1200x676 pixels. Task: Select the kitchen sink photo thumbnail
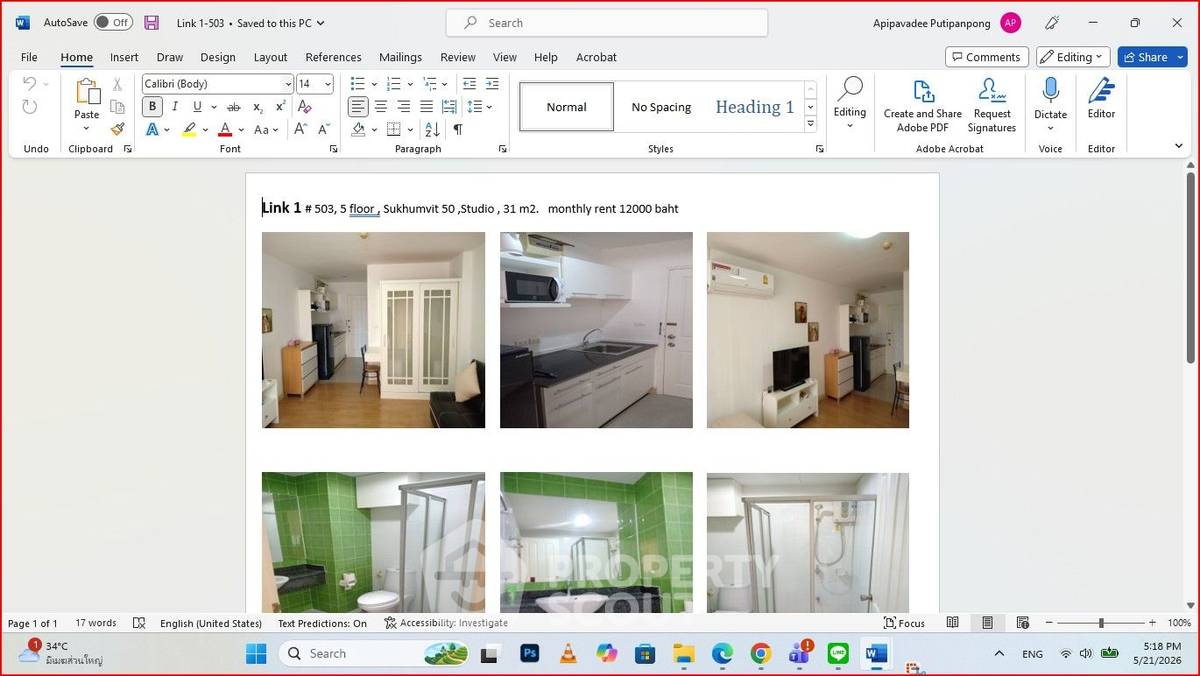(596, 330)
